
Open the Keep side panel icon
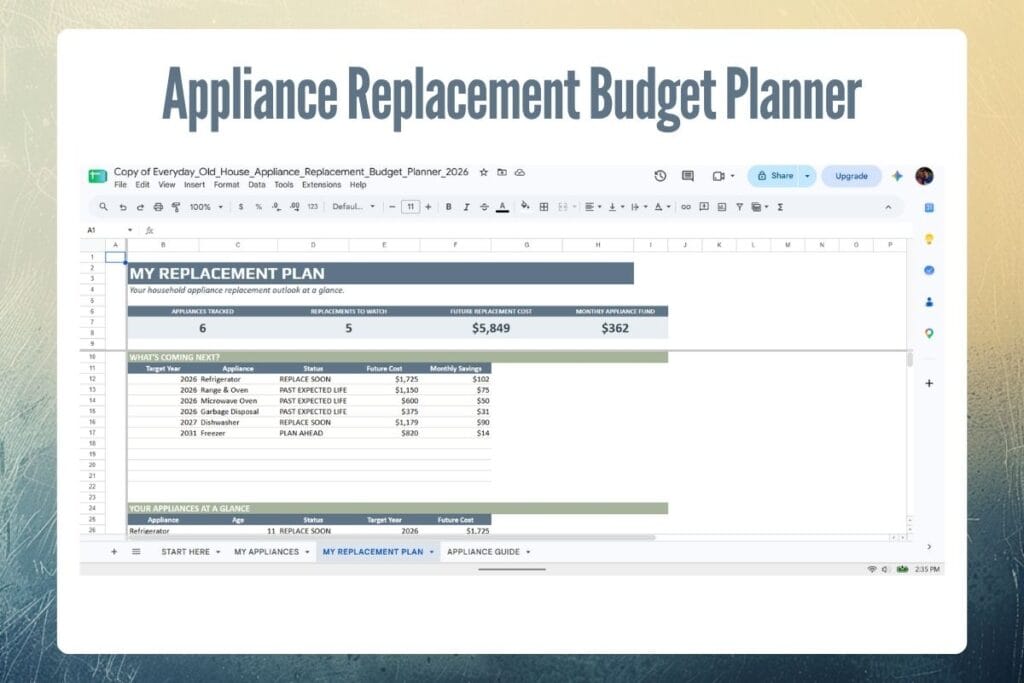929,239
